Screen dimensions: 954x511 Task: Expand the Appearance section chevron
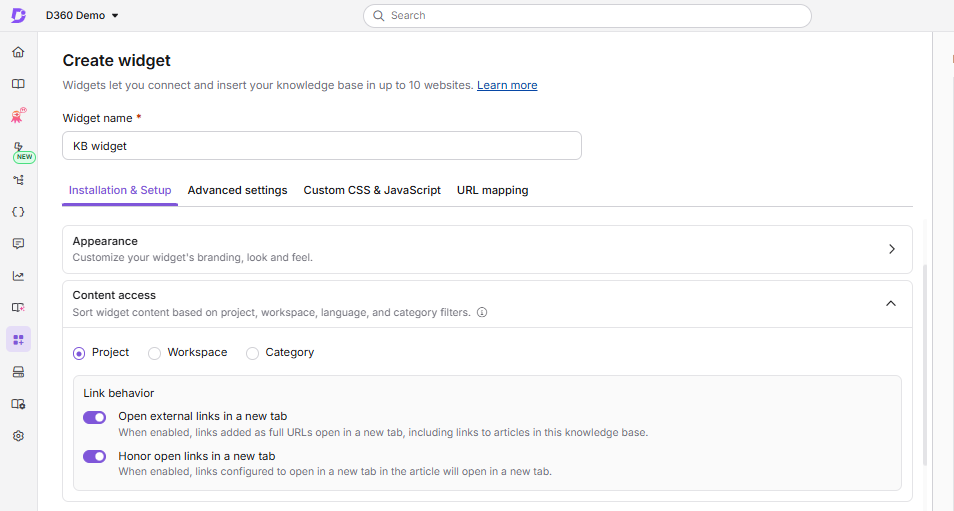pyautogui.click(x=891, y=249)
